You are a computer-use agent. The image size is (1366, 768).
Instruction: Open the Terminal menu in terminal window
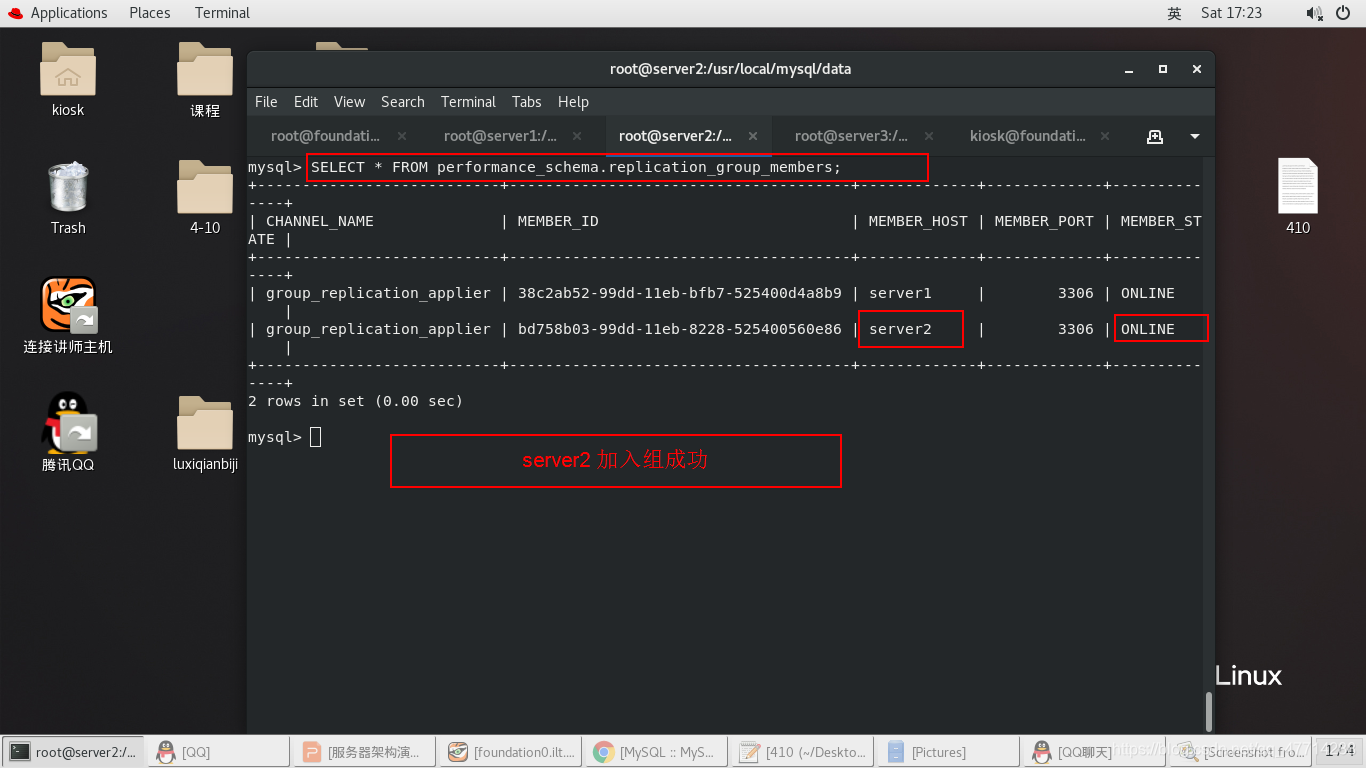point(468,102)
